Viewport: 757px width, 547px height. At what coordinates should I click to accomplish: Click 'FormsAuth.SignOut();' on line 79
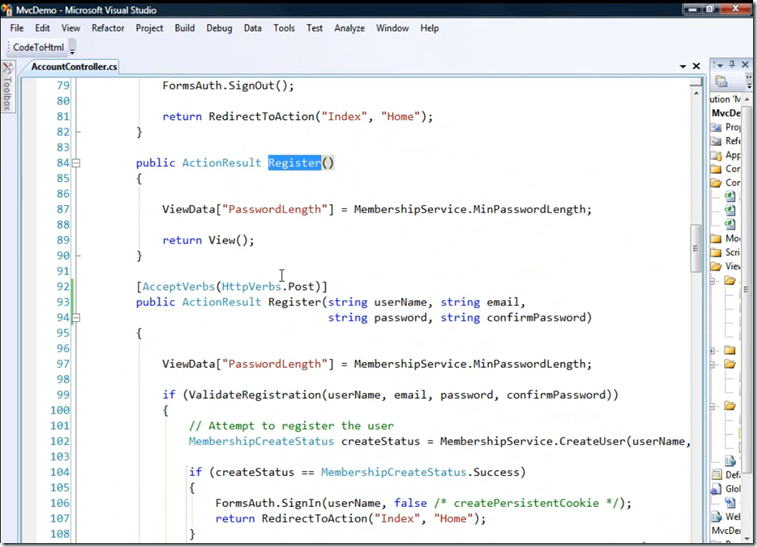pos(228,86)
